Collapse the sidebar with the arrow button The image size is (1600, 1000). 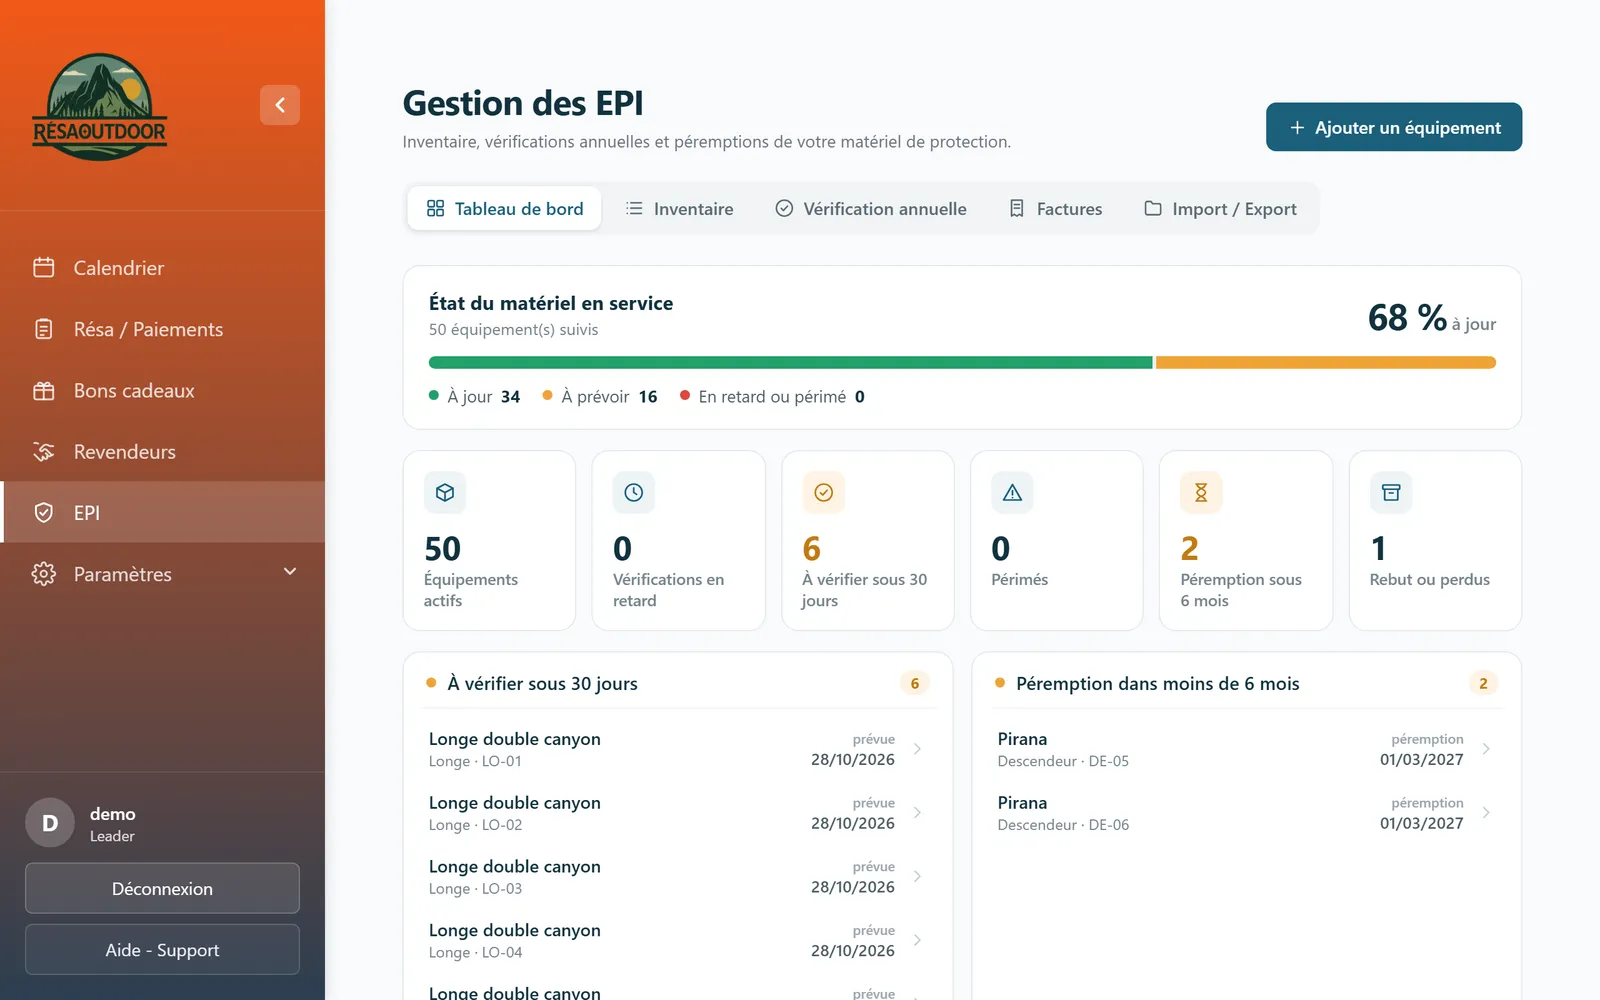280,105
